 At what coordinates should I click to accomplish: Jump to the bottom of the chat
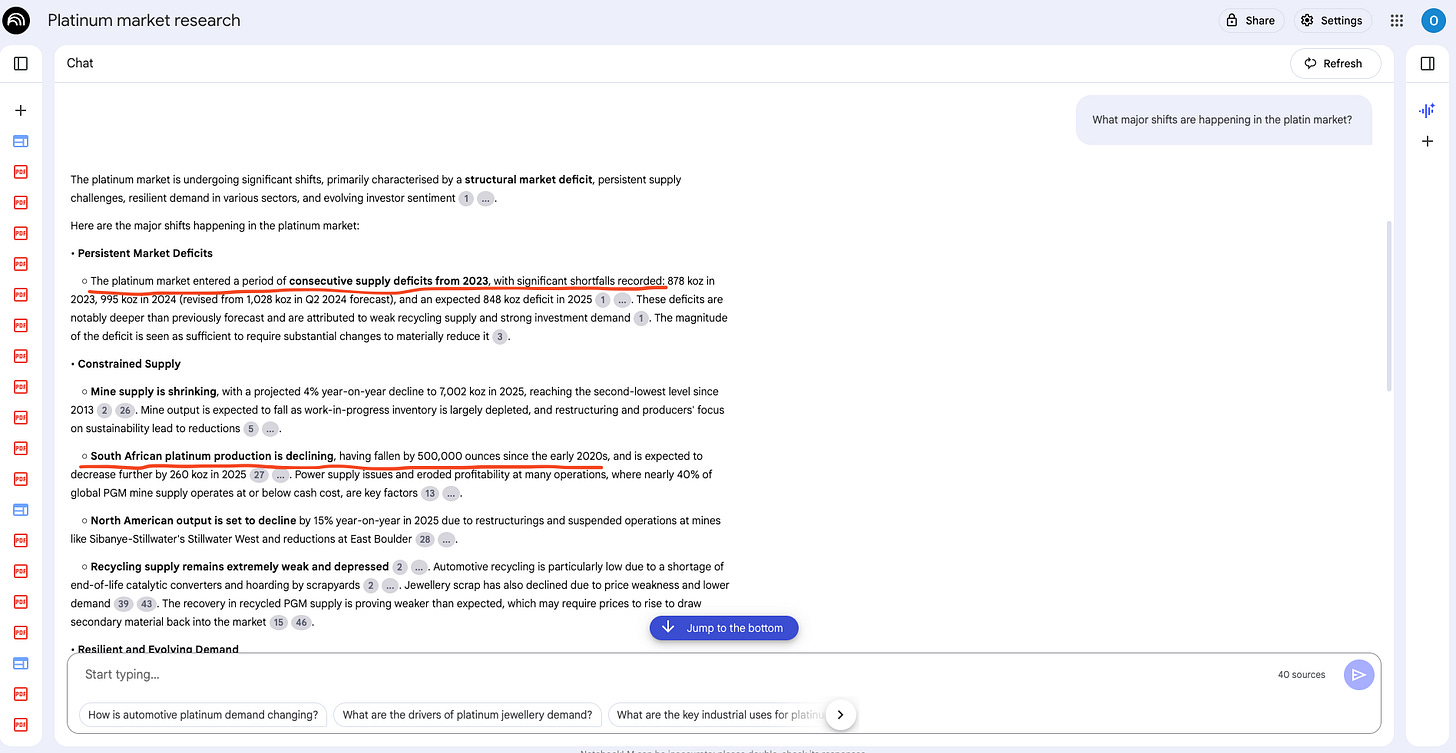724,628
